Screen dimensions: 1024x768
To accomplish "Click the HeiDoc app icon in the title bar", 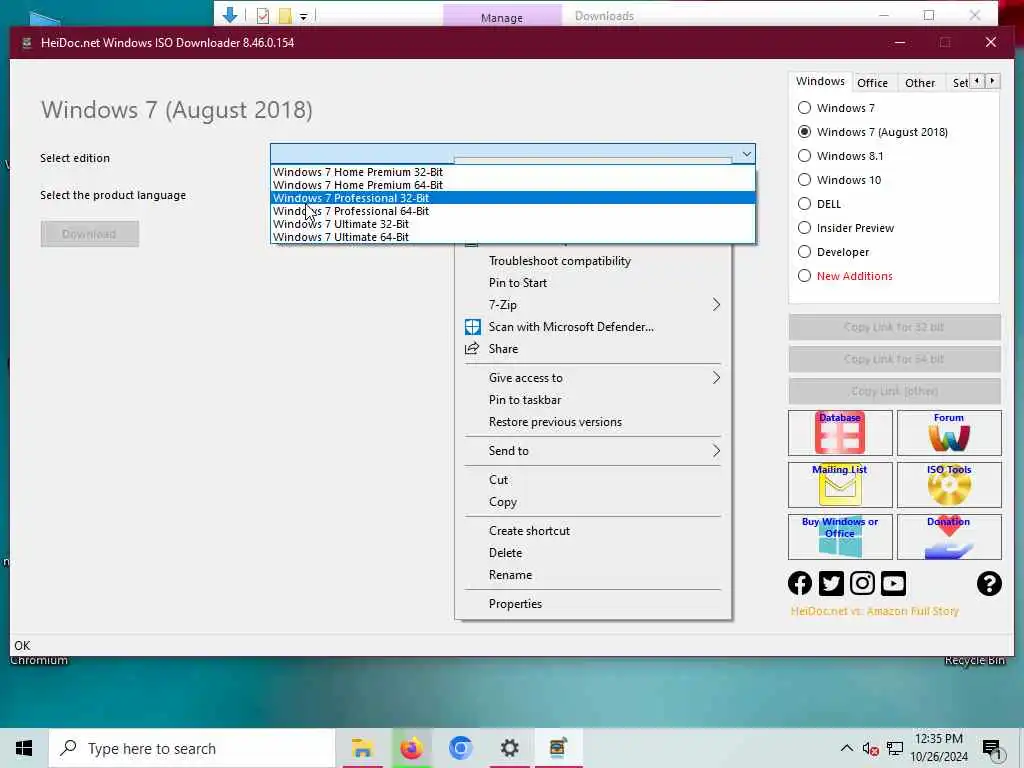I will pyautogui.click(x=27, y=43).
